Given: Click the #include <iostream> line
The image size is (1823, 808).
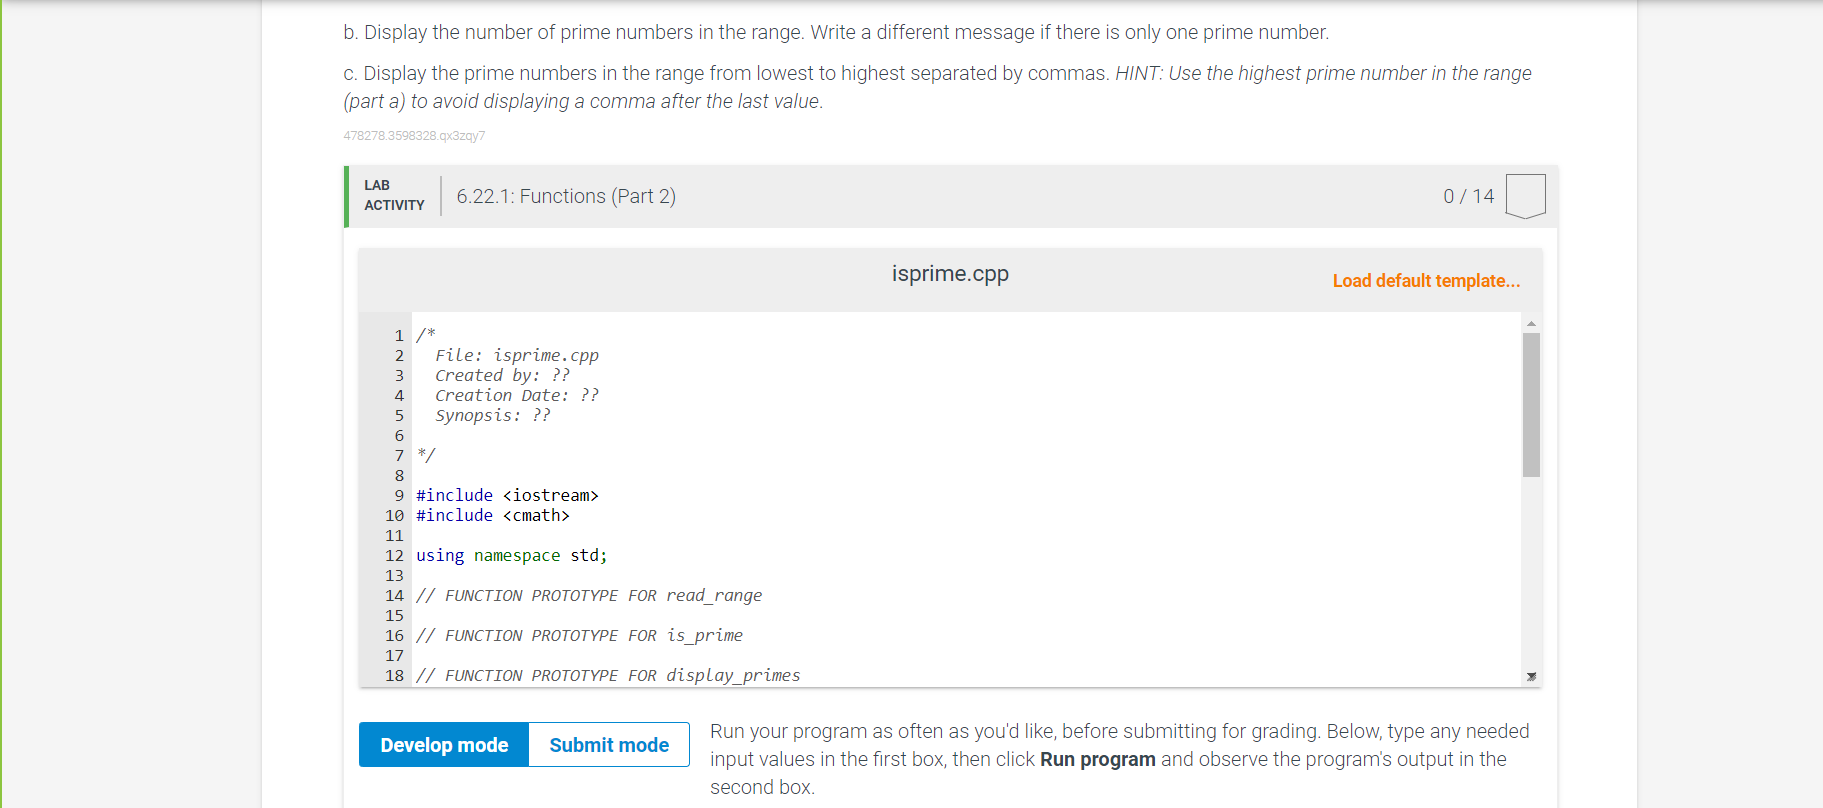Looking at the screenshot, I should point(507,495).
